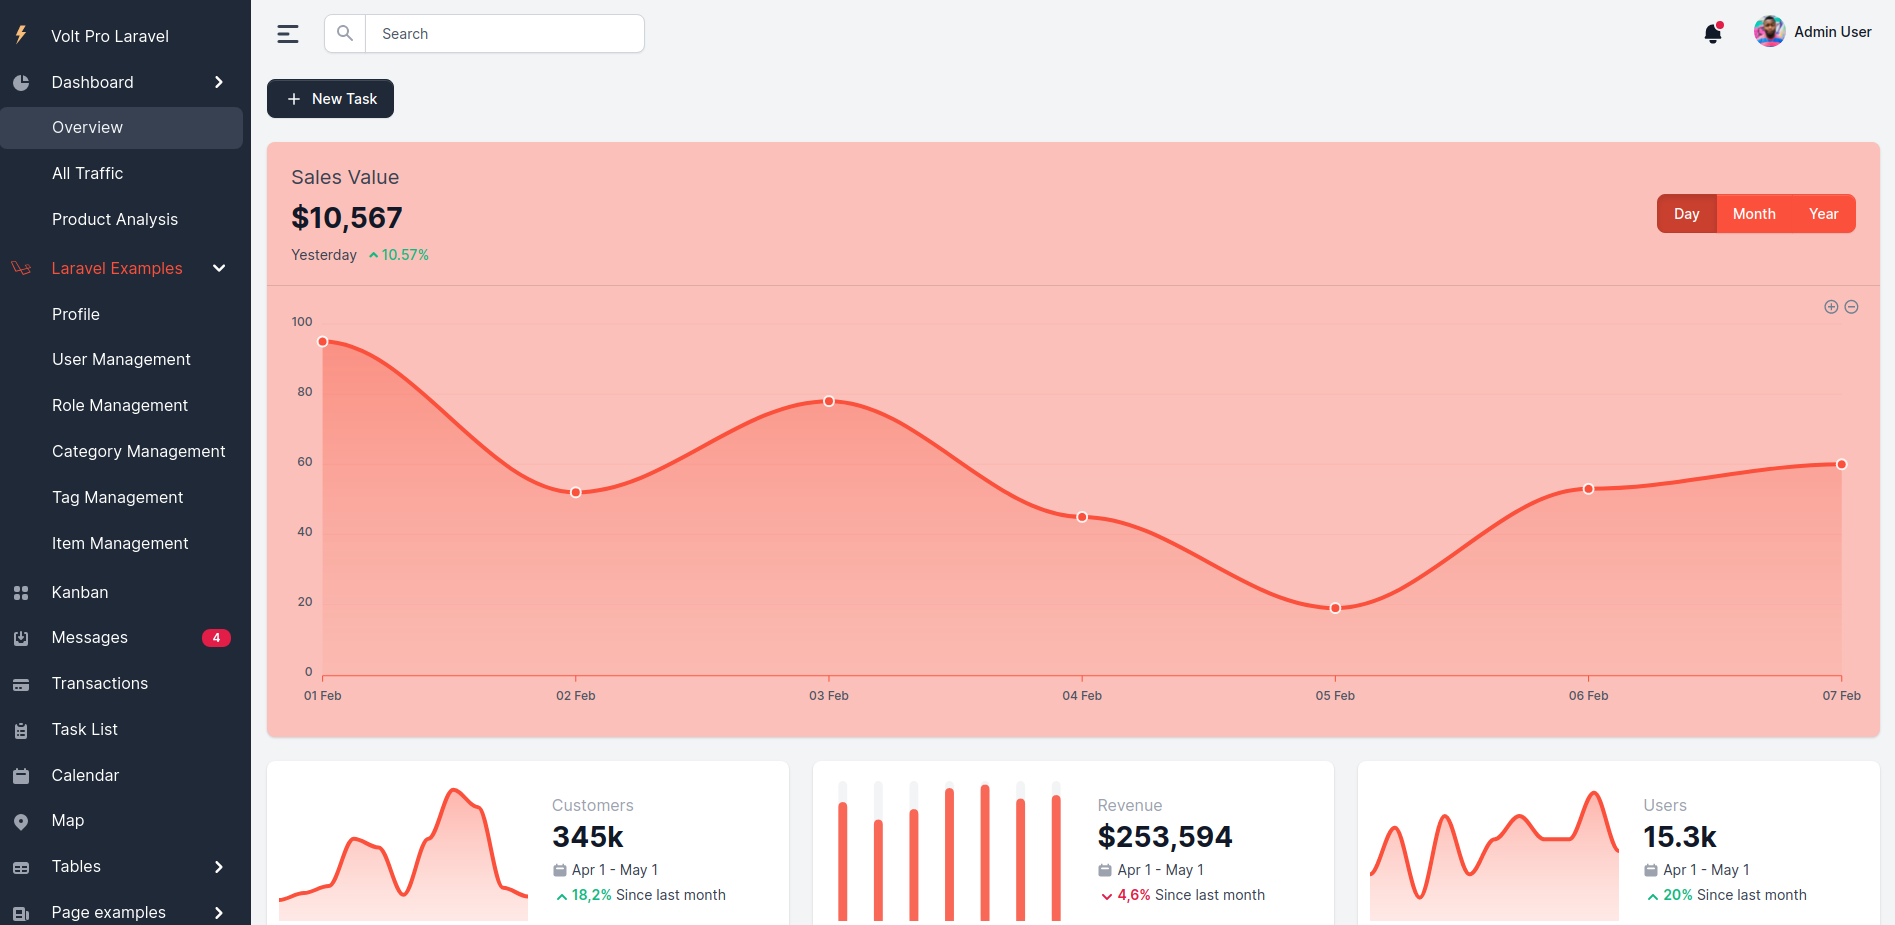Open the All Traffic page

click(x=87, y=173)
